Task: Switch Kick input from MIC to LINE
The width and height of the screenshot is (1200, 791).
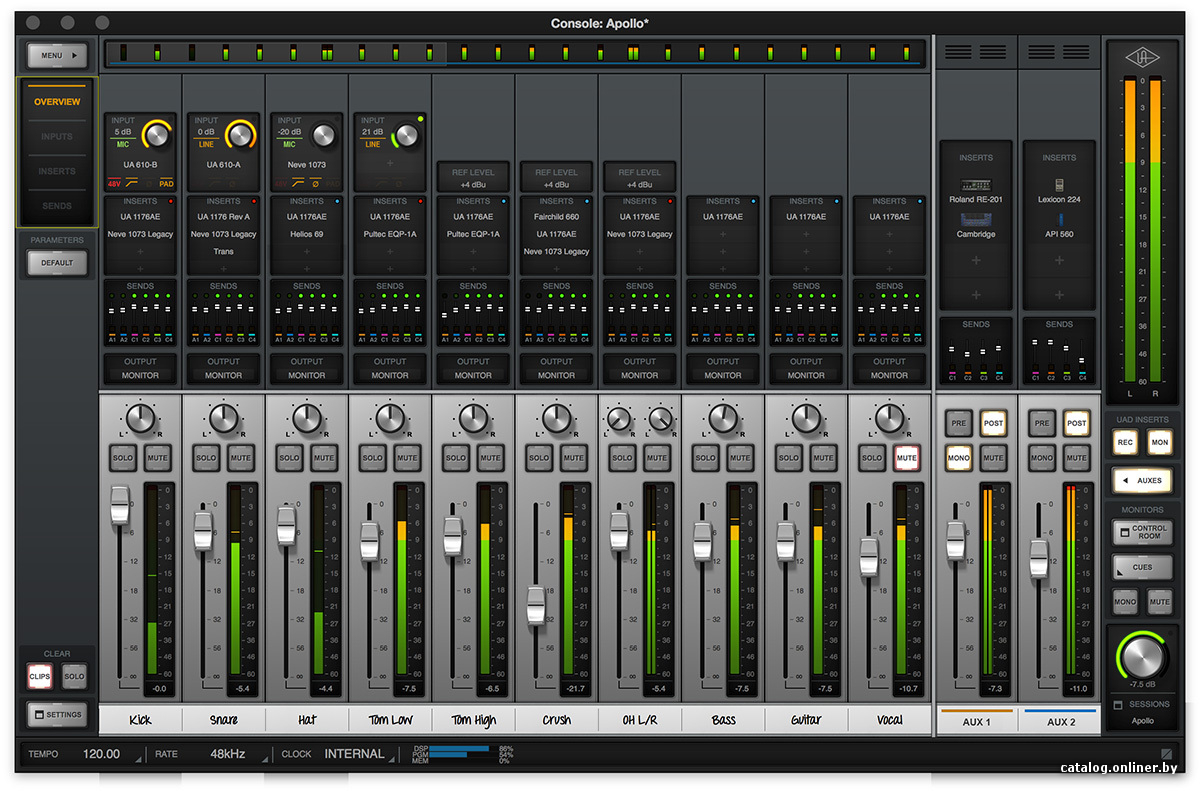Action: [122, 144]
